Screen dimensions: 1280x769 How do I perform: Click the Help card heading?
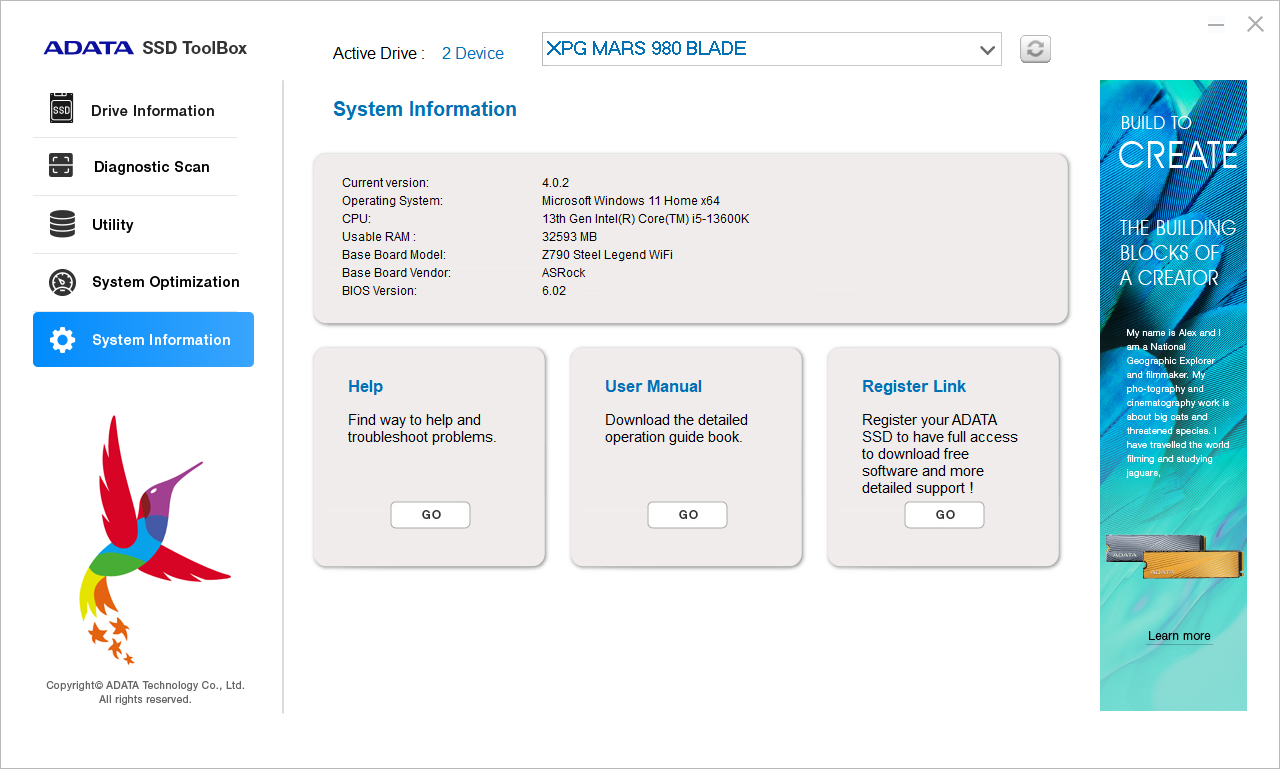click(x=365, y=386)
